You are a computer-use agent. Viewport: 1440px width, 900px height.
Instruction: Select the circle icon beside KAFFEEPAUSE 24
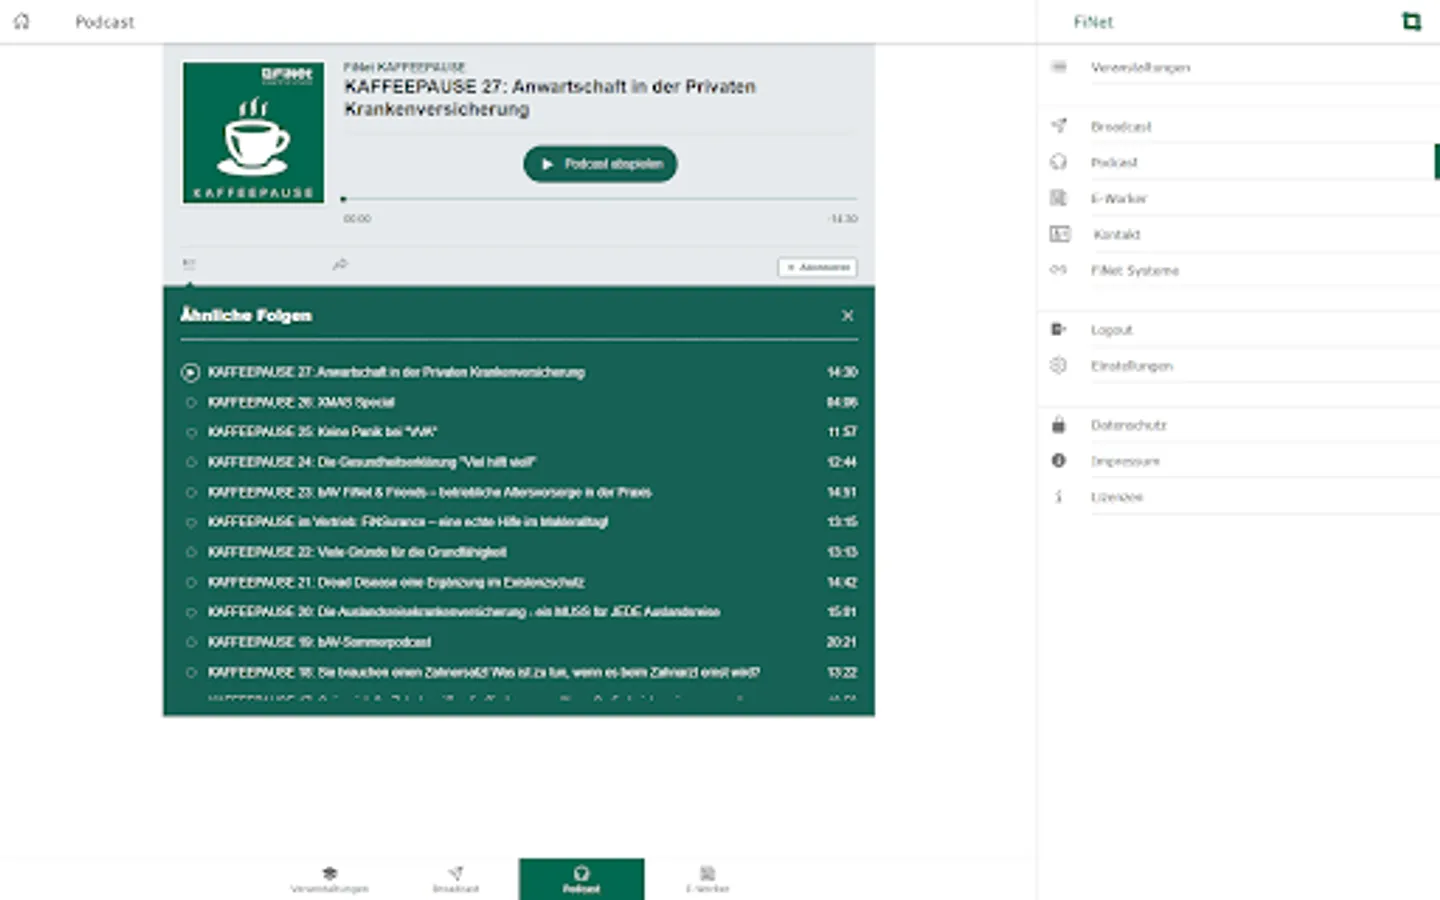(190, 463)
